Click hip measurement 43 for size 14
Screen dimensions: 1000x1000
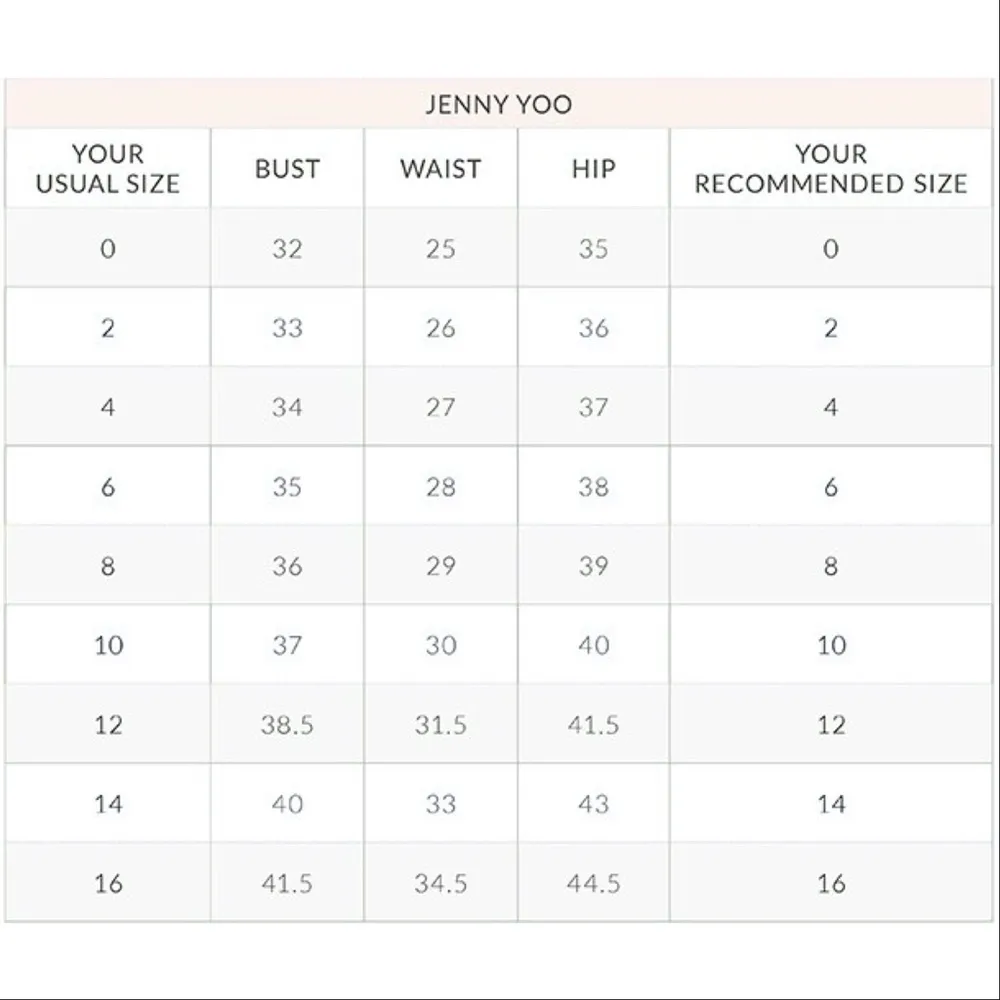pos(593,804)
